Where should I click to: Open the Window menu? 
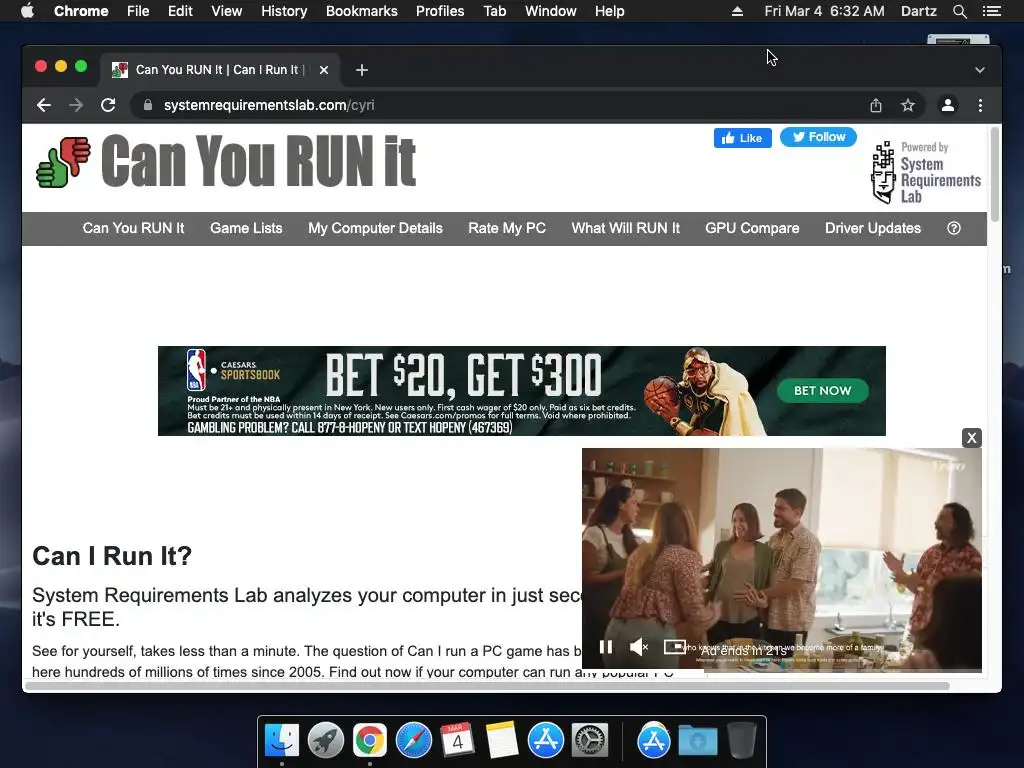pyautogui.click(x=551, y=11)
